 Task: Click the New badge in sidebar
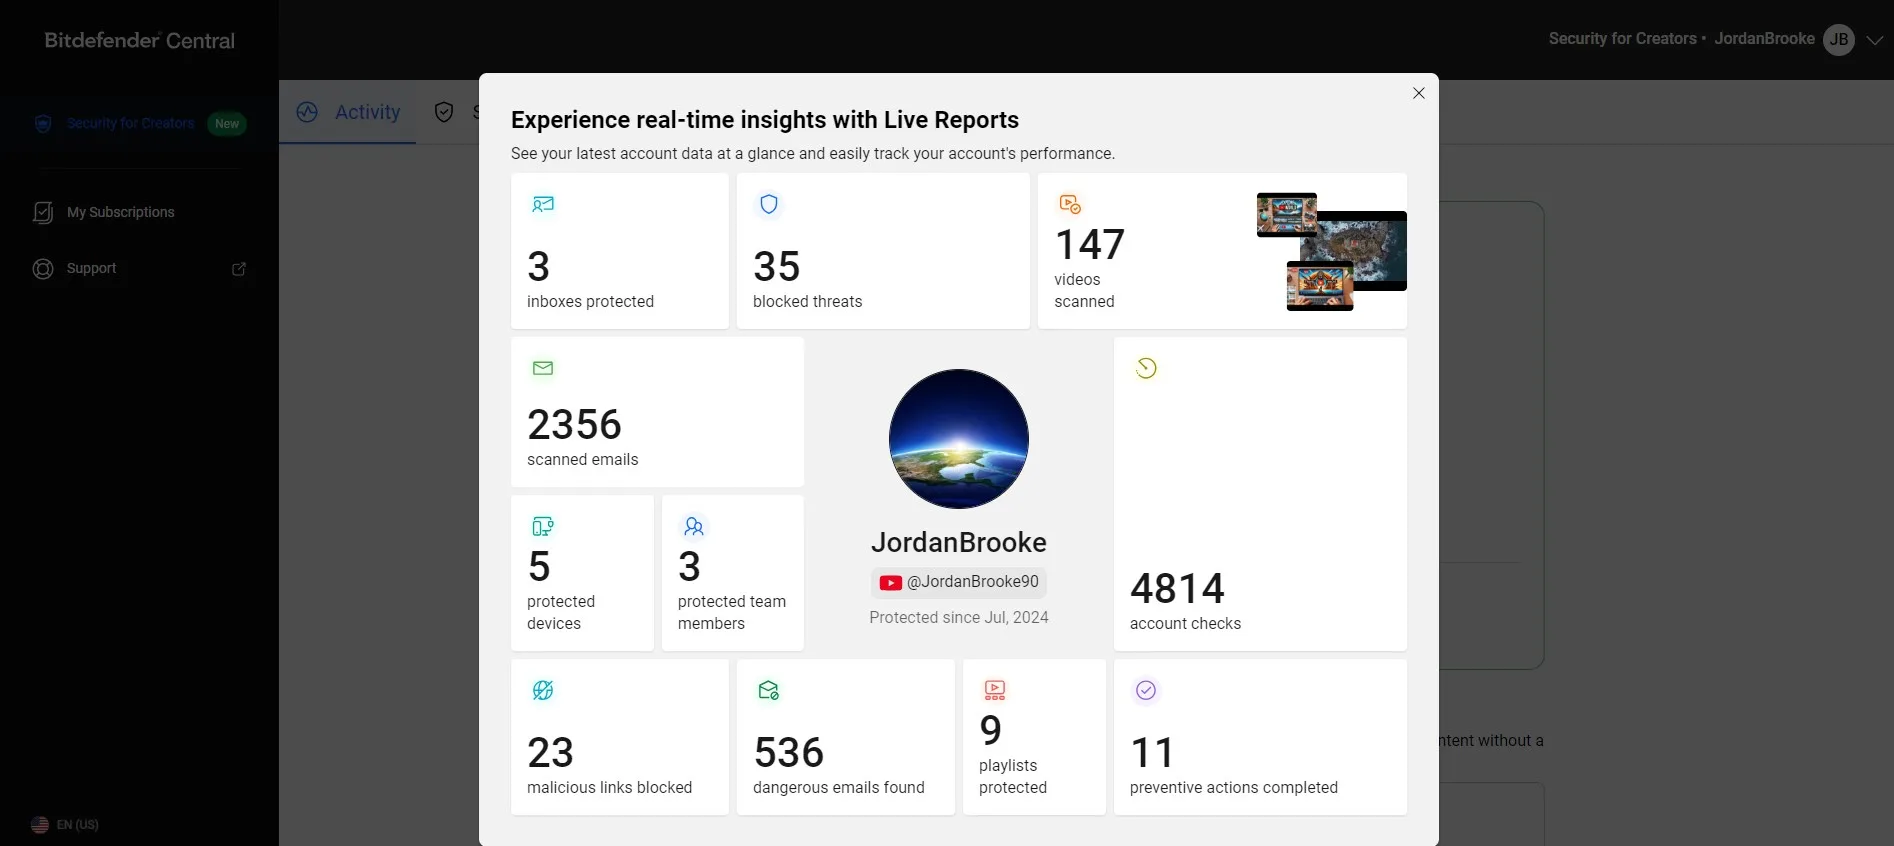click(227, 124)
